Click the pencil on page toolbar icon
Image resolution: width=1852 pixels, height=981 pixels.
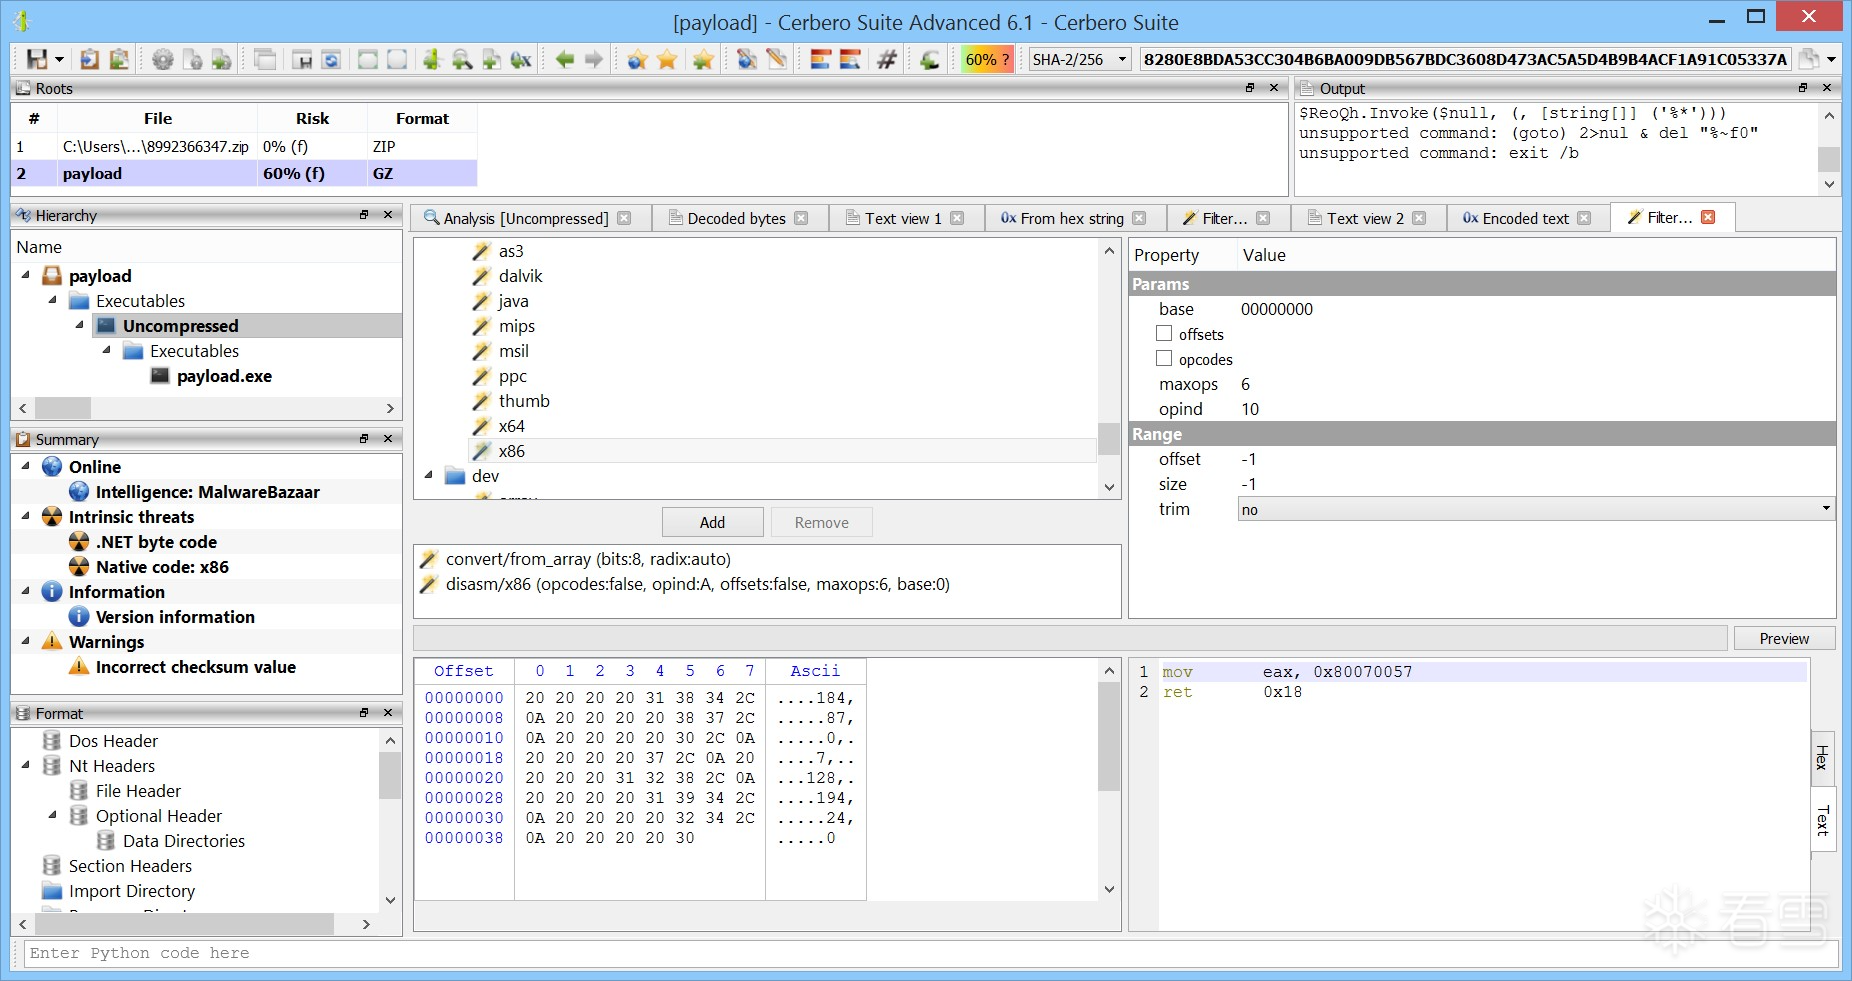(x=776, y=59)
